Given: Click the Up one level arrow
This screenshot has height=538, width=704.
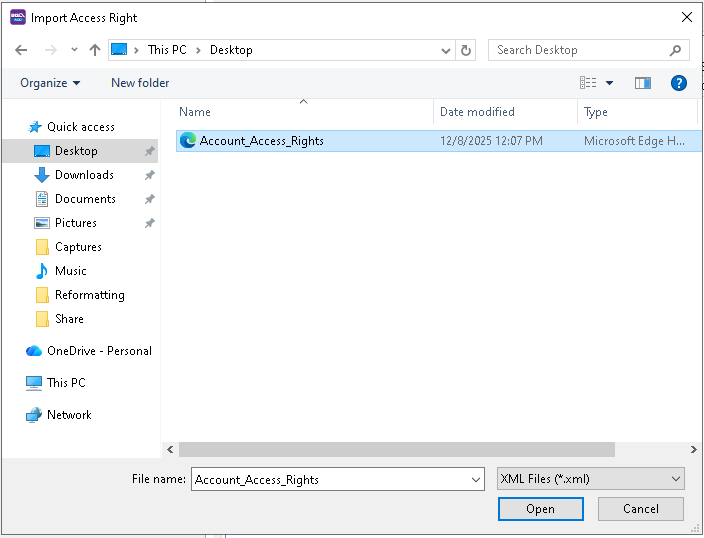Looking at the screenshot, I should point(95,50).
